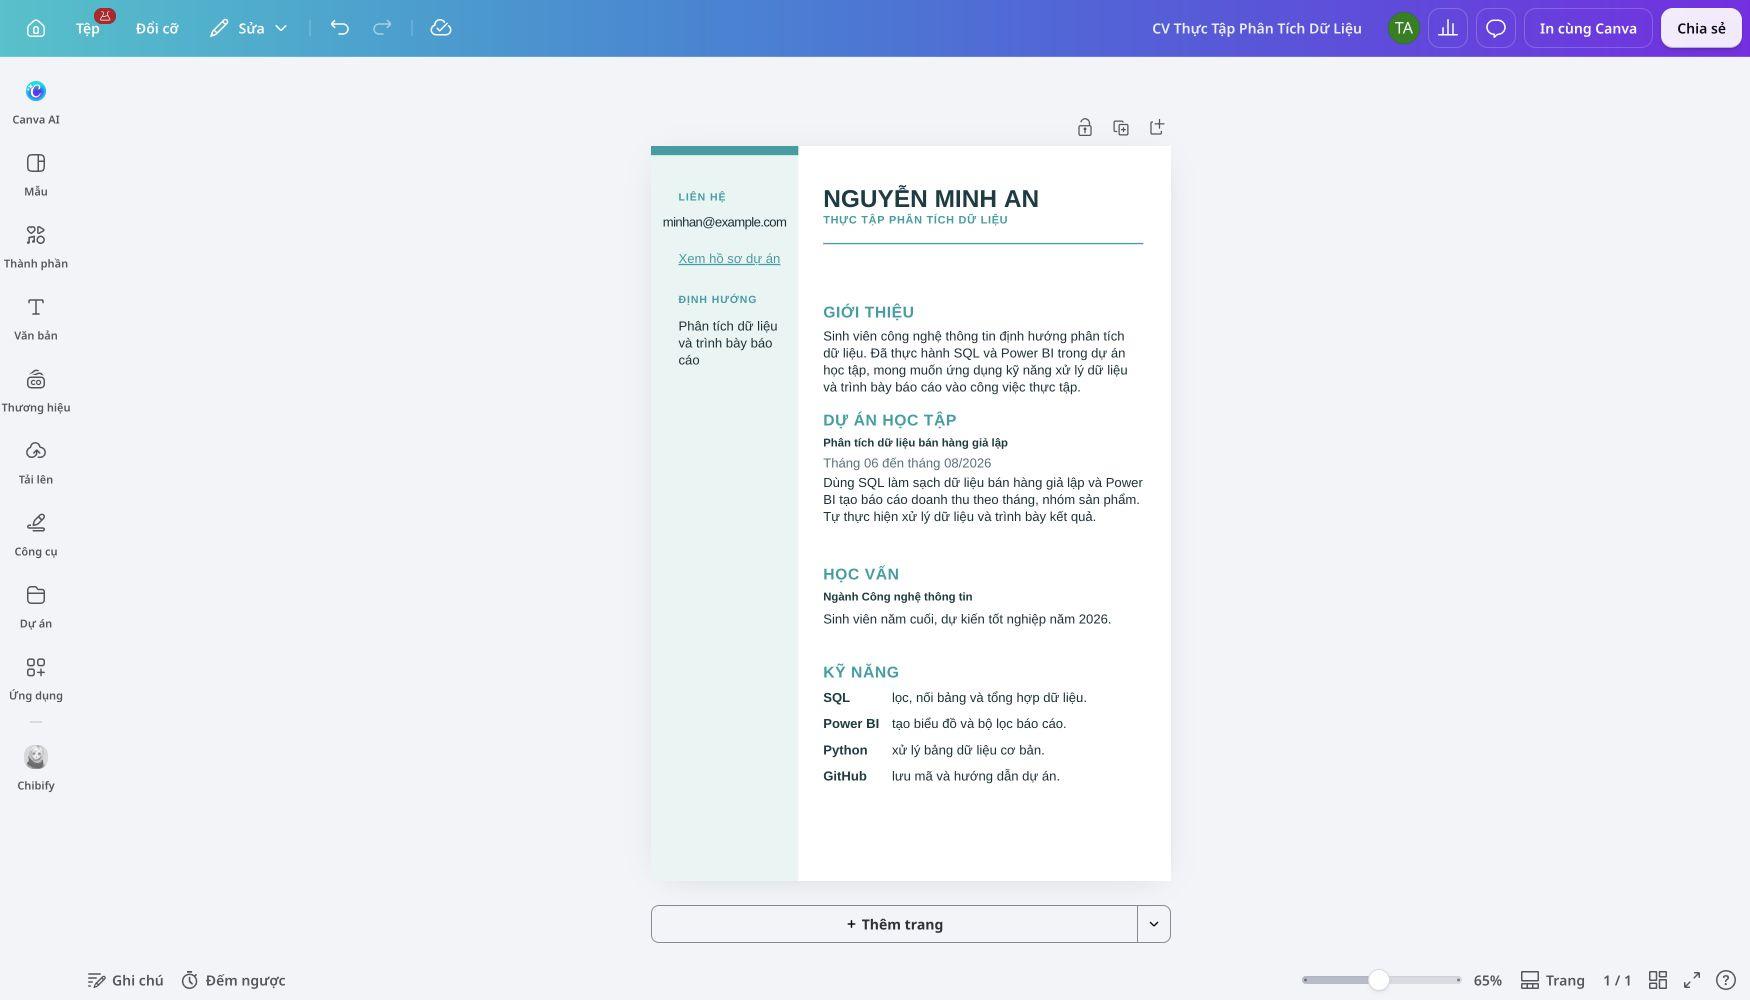Screen dimensions: 1750x1000
Task: Open the Tải lên uploads panel
Action: pyautogui.click(x=36, y=463)
